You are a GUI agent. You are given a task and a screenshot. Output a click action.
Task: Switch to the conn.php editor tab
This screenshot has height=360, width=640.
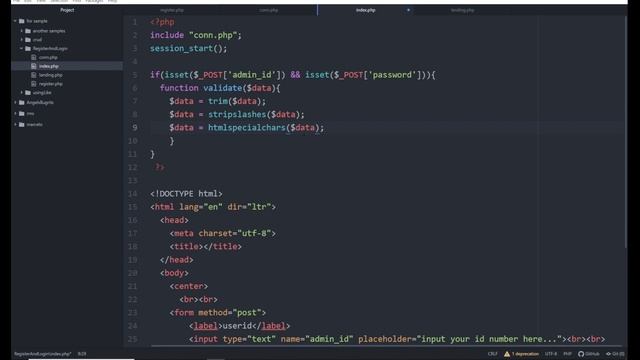[x=269, y=10]
